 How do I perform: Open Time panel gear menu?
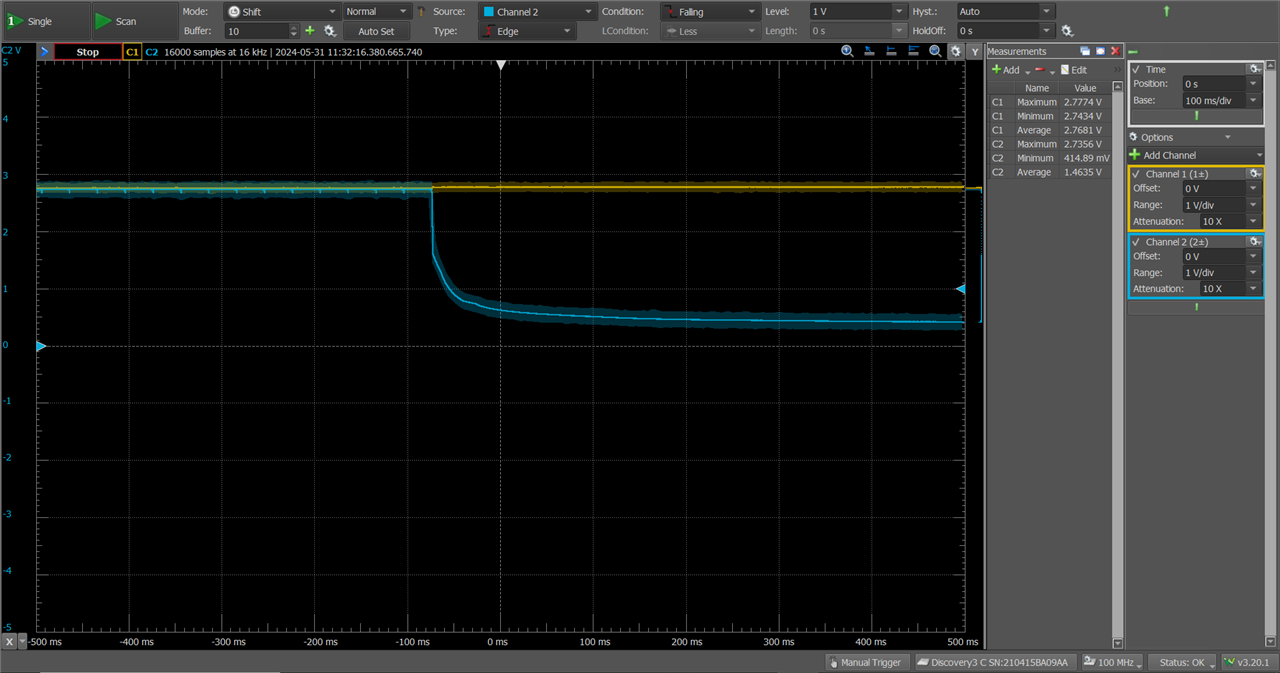pos(1255,69)
